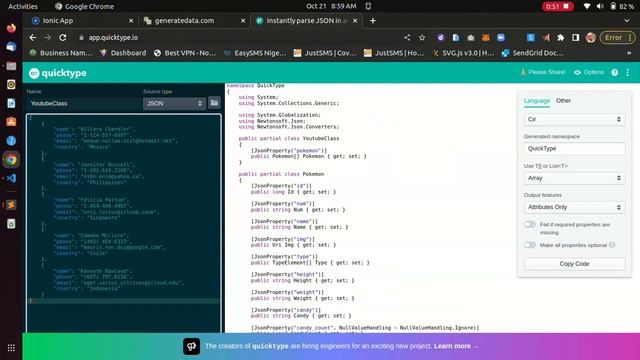Open file picker folder icon beside Source type

click(214, 103)
